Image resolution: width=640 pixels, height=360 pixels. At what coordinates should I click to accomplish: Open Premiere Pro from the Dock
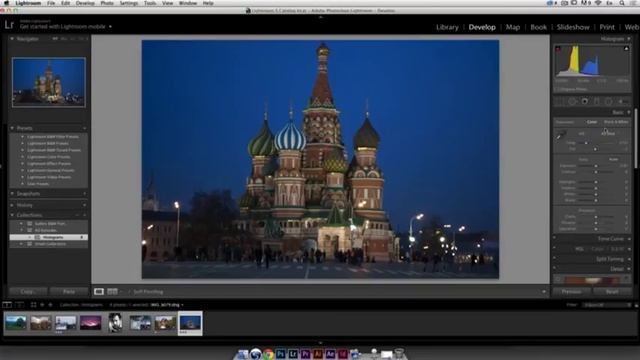305,353
